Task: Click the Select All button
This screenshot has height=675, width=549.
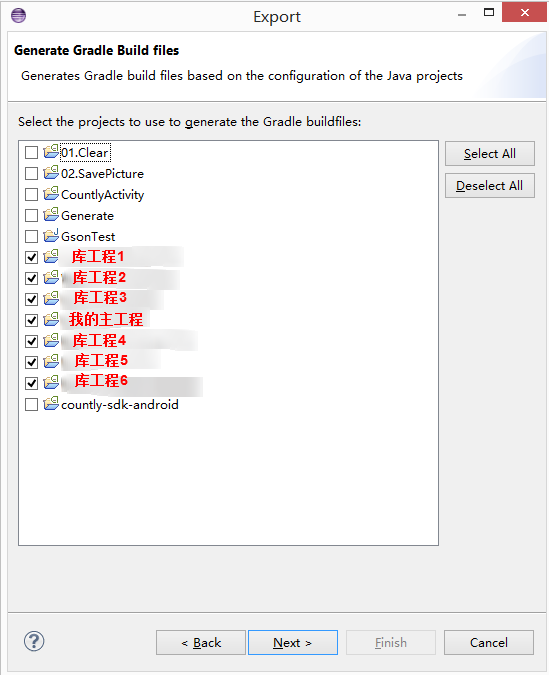Action: pyautogui.click(x=490, y=154)
